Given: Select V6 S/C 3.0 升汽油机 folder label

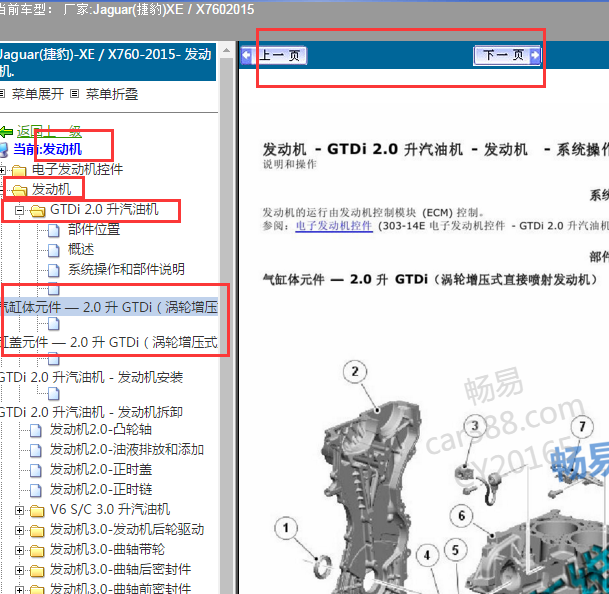Looking at the screenshot, I should click(x=110, y=510).
